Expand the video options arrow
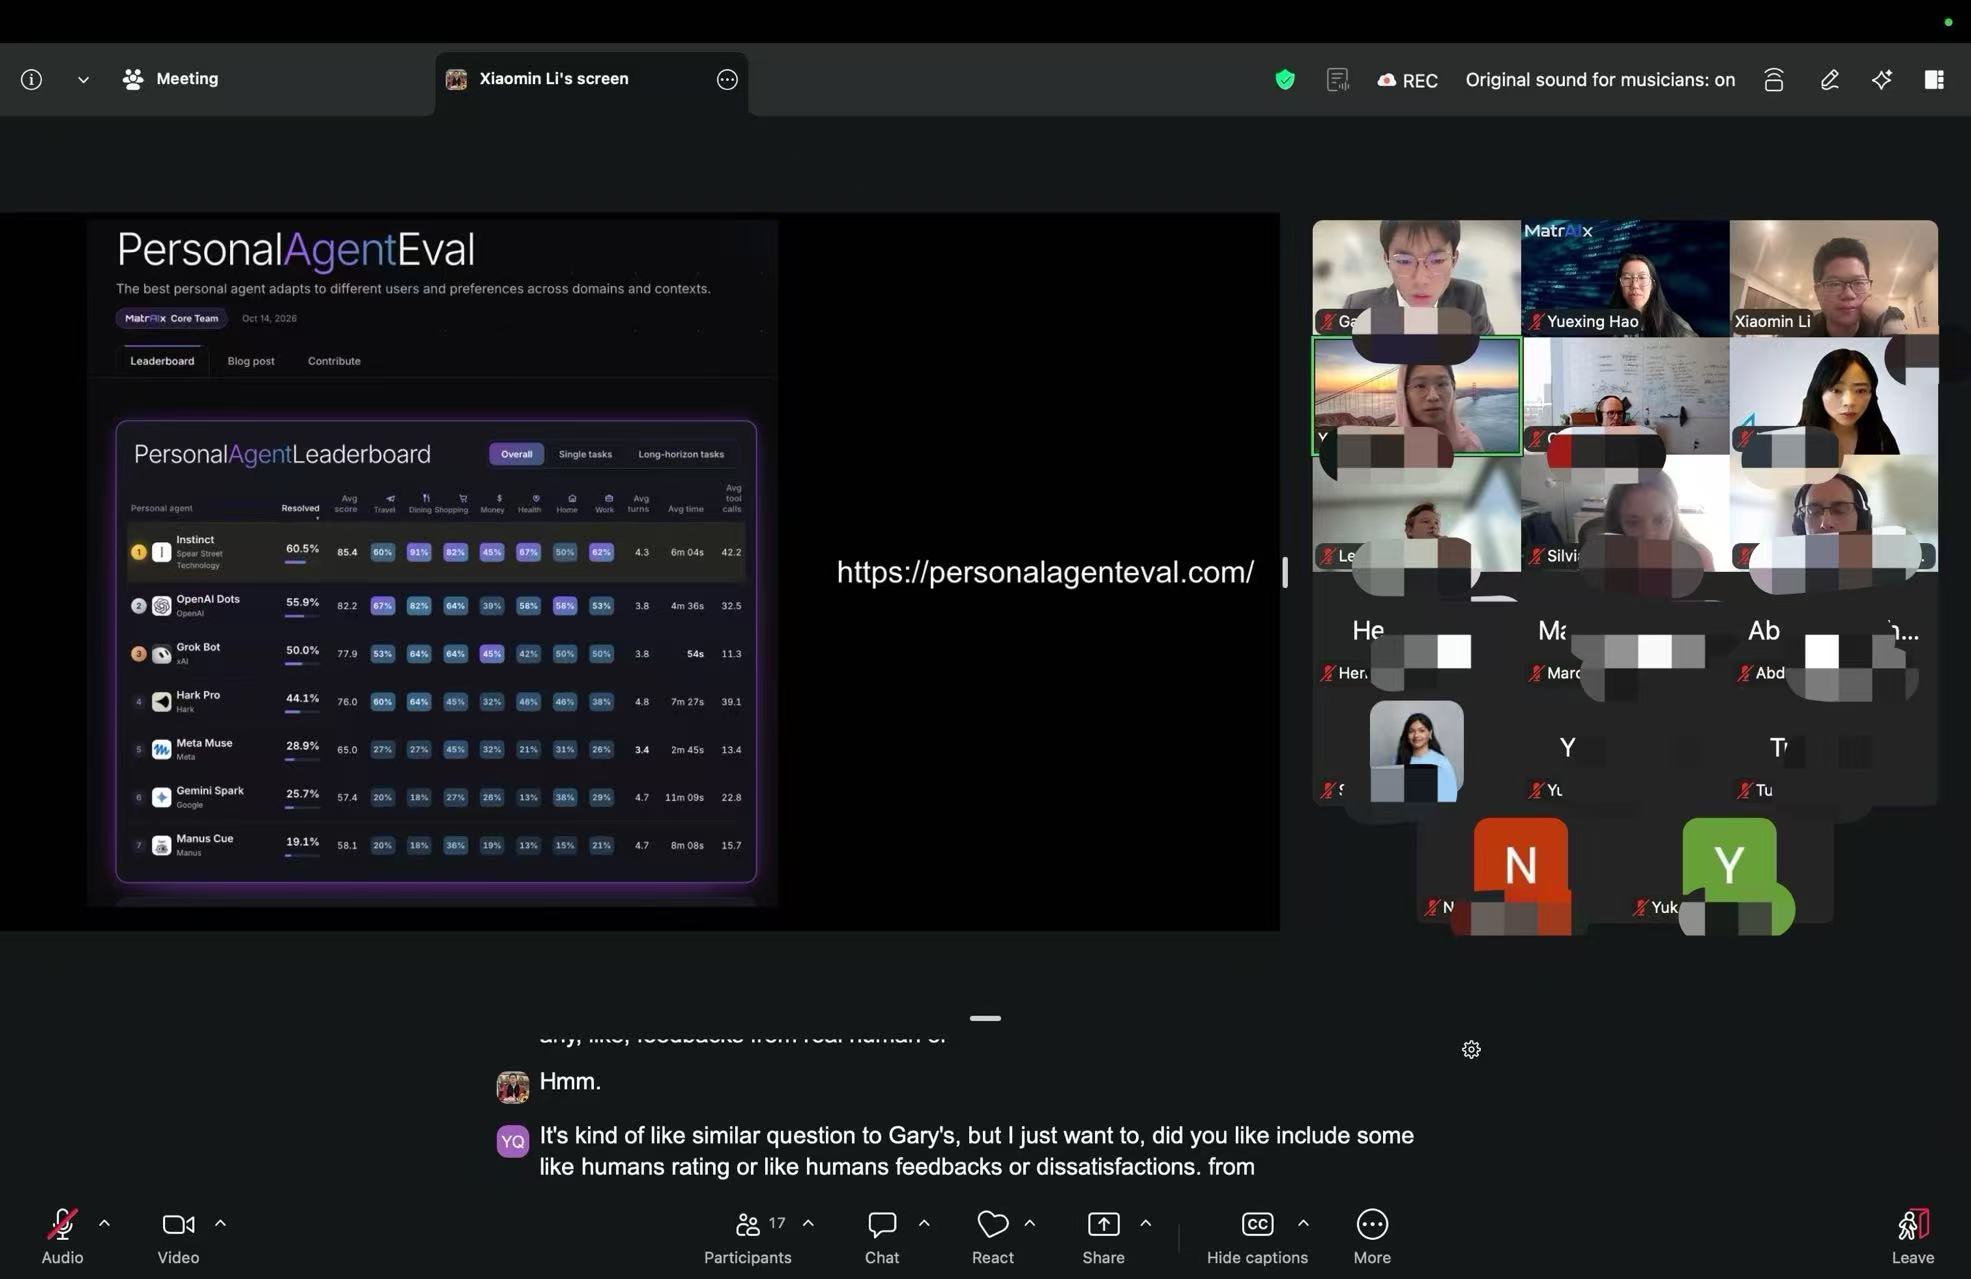The image size is (1971, 1279). (220, 1223)
